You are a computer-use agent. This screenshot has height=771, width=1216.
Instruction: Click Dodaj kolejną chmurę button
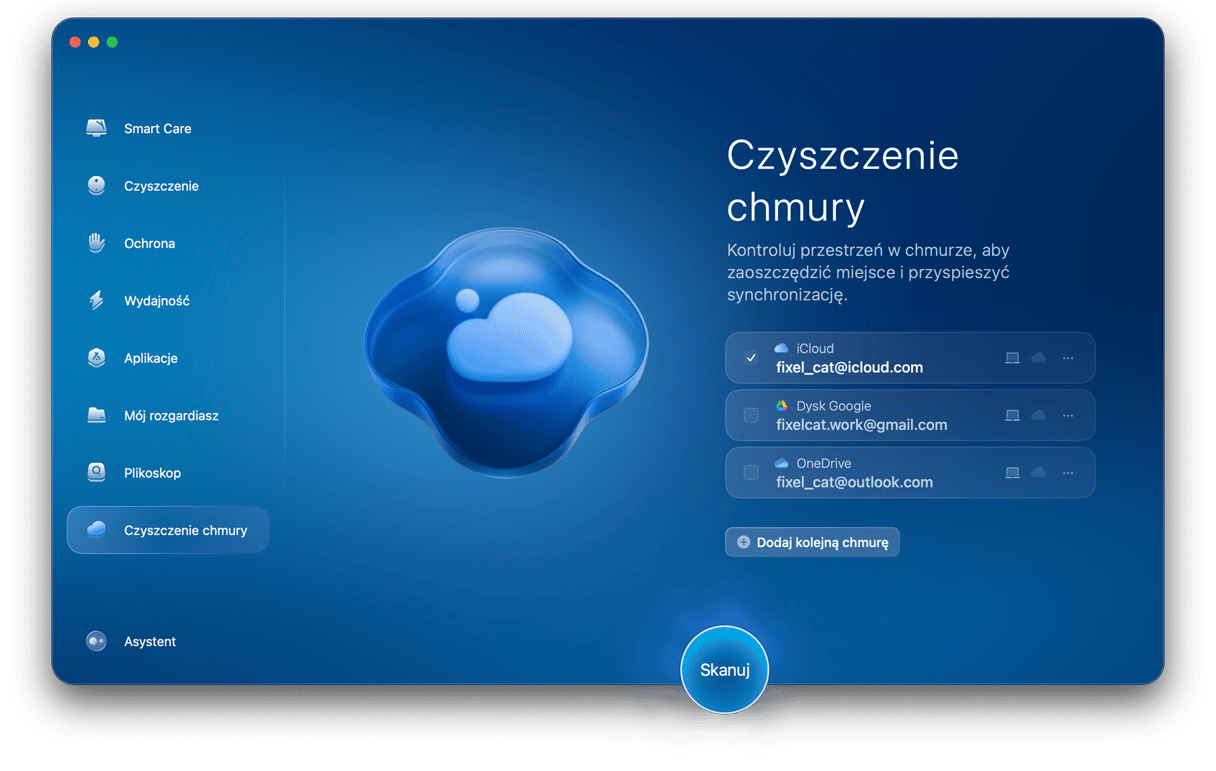coord(812,542)
